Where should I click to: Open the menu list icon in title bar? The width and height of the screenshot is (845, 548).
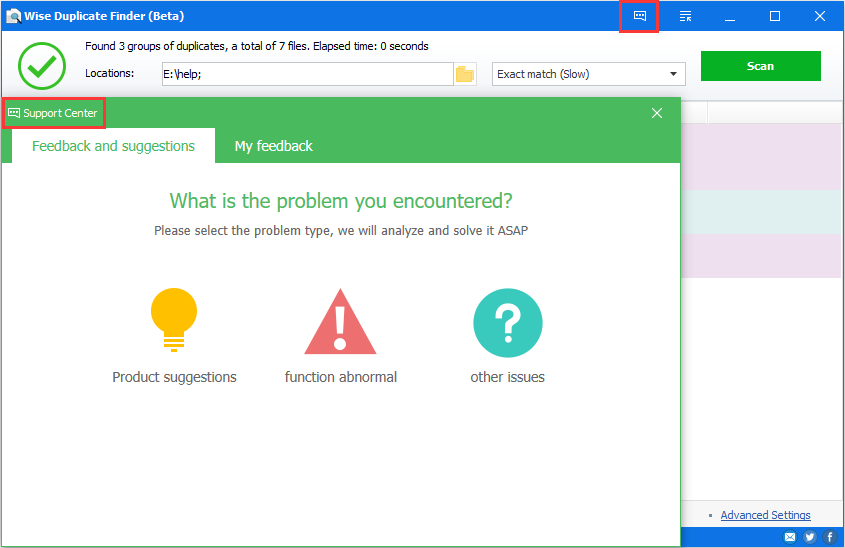[x=685, y=16]
